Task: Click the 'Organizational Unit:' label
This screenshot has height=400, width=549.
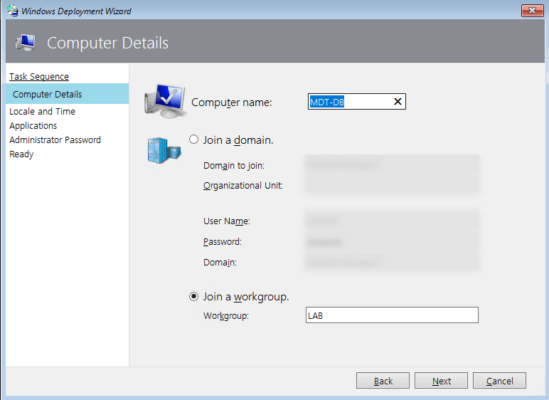Action: point(243,185)
